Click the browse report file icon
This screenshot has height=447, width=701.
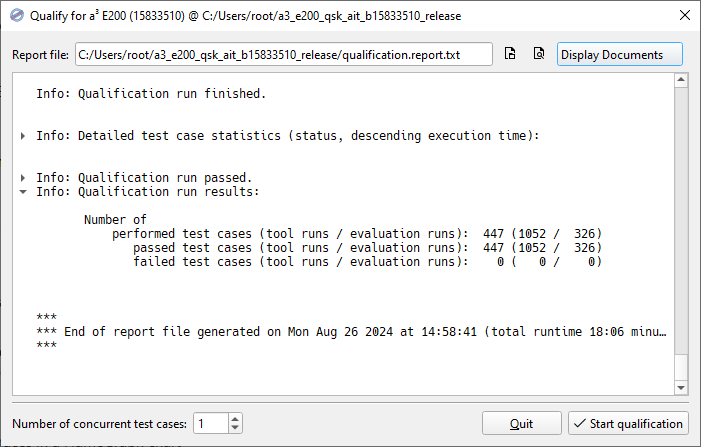point(510,54)
